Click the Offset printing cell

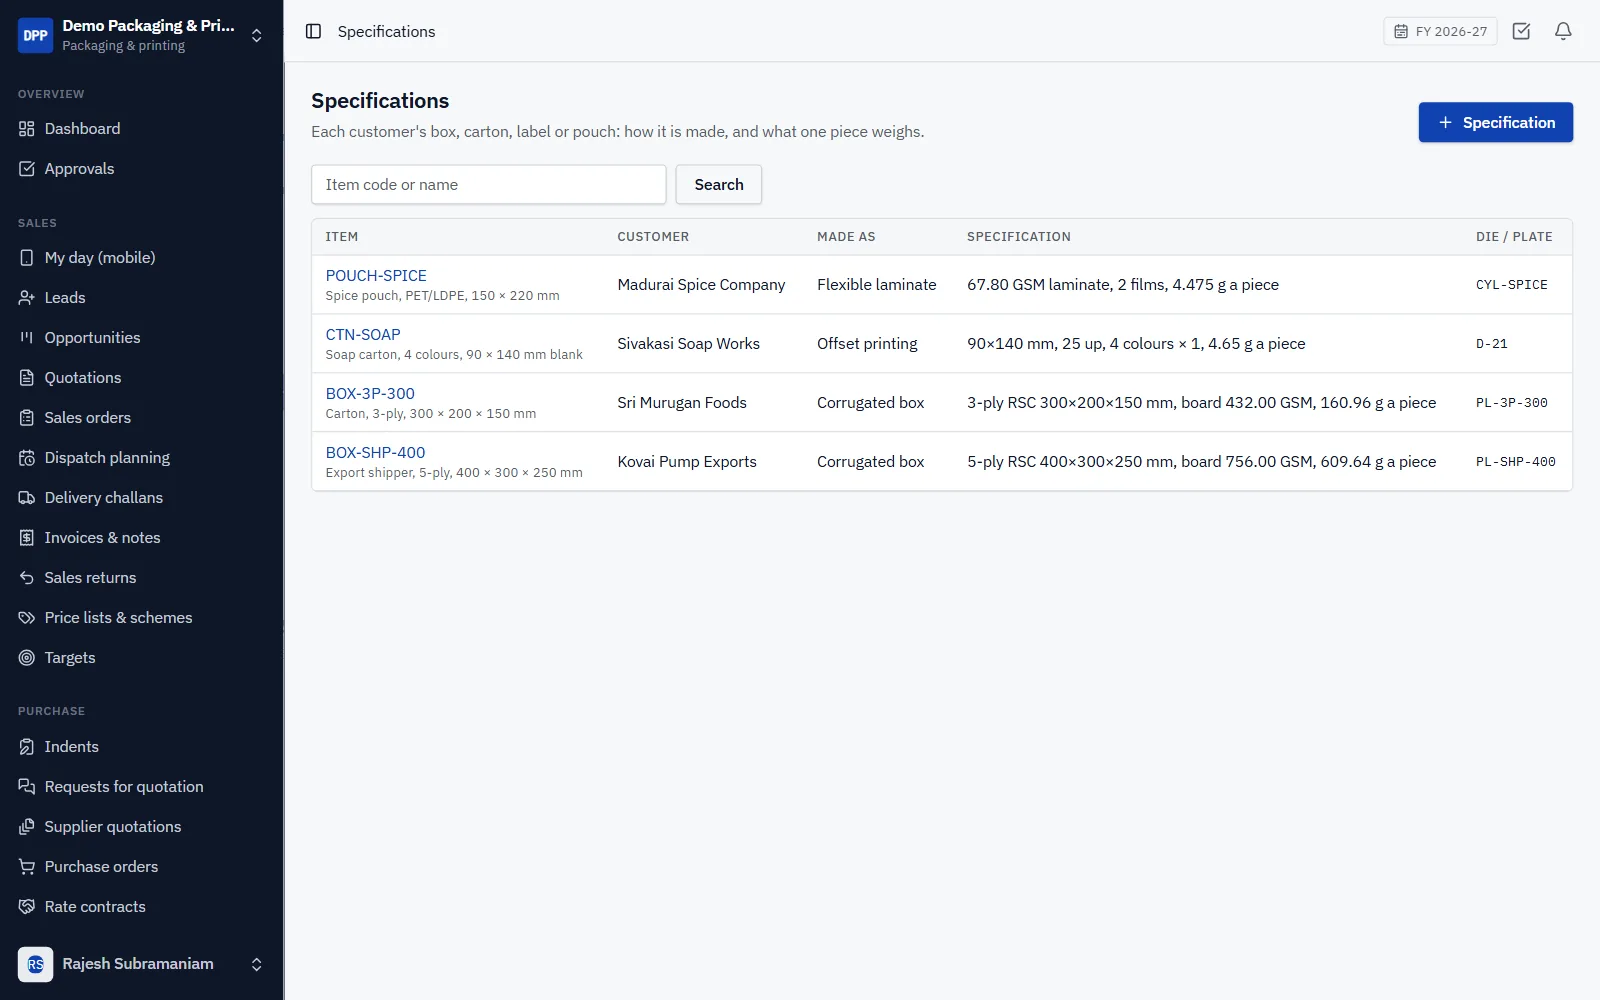867,344
